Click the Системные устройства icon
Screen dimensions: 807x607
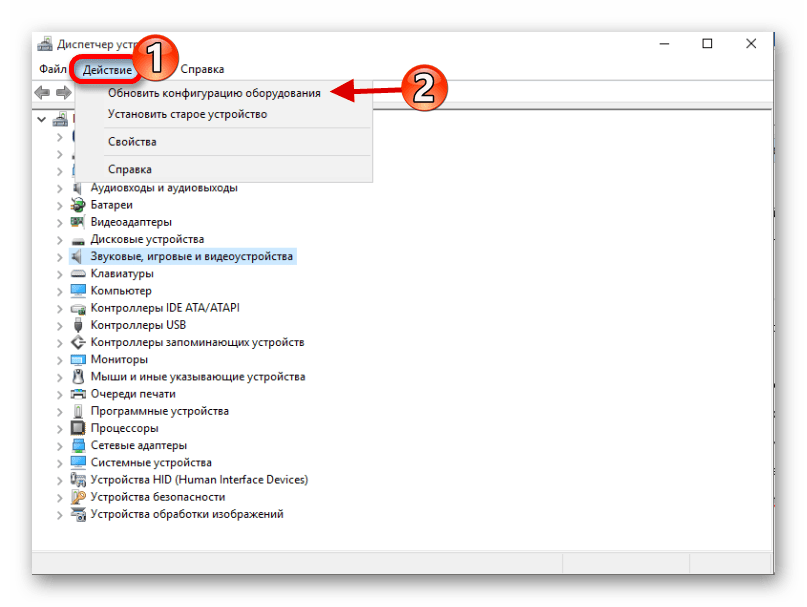[78, 462]
